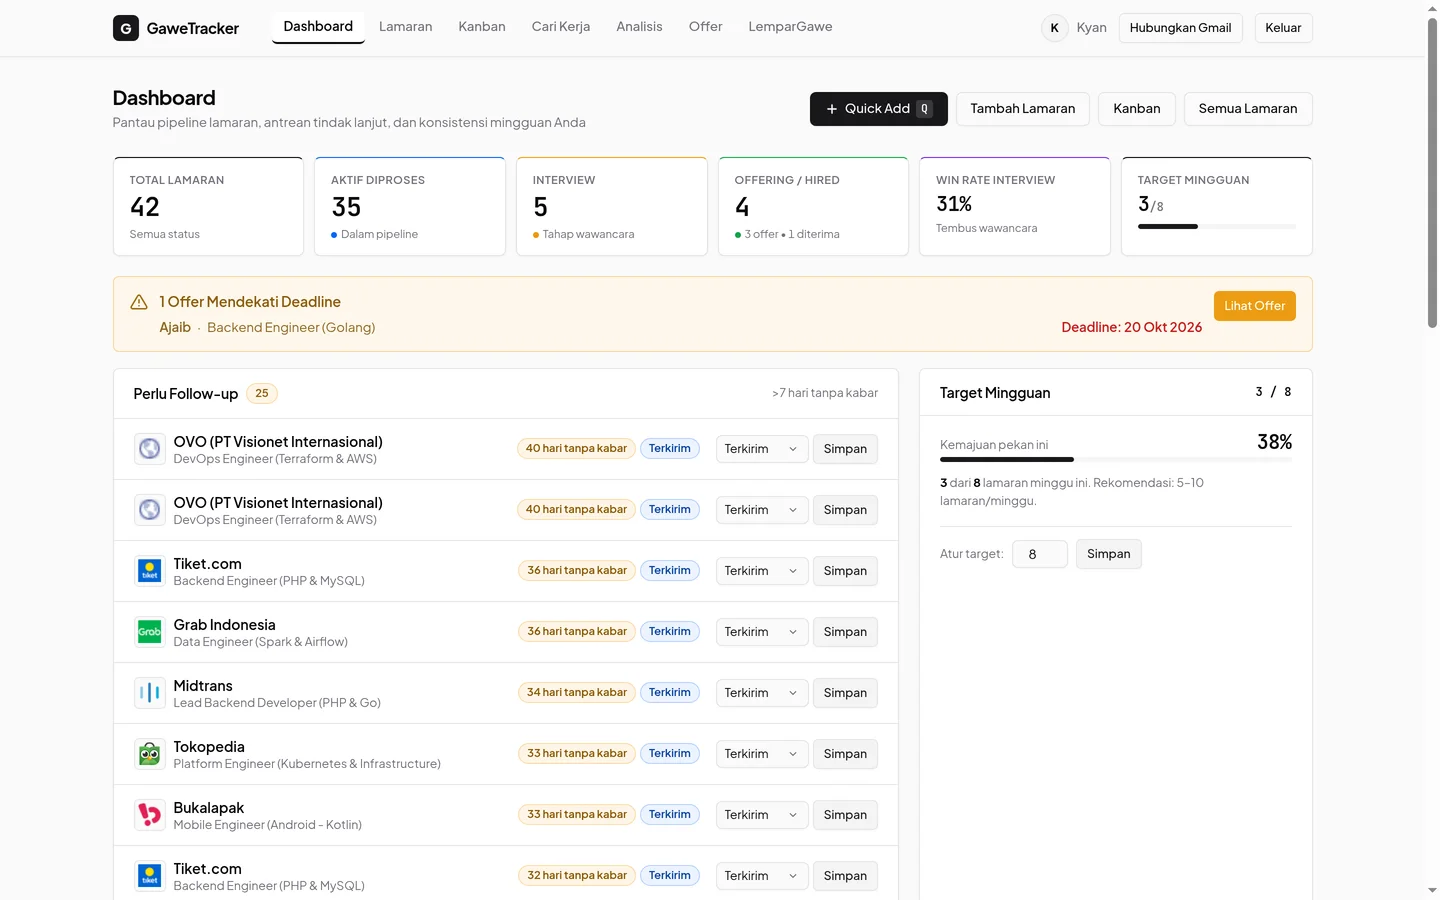This screenshot has height=900, width=1440.
Task: Click the Win Rate Interview value 31%
Action: (x=954, y=204)
